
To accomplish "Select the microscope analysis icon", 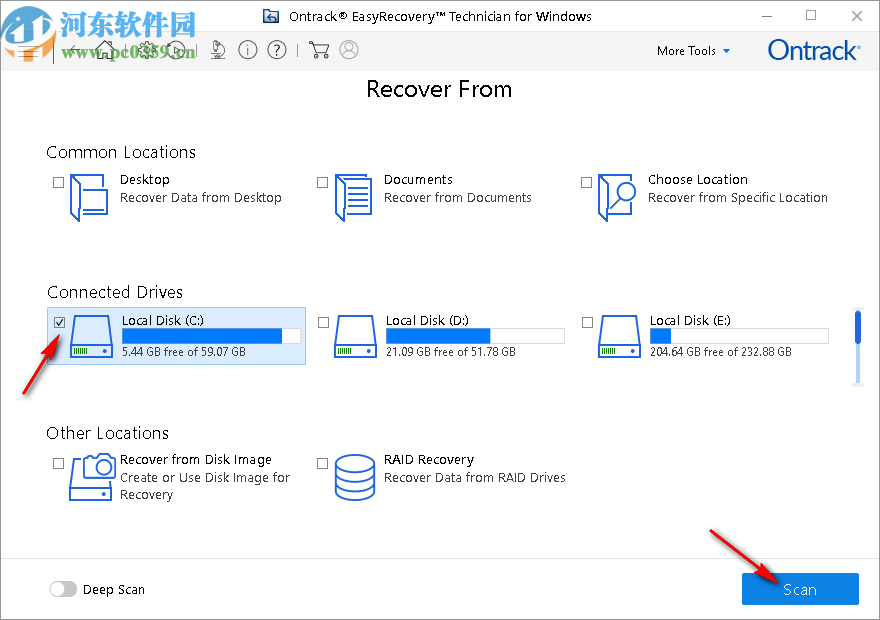I will (x=218, y=50).
